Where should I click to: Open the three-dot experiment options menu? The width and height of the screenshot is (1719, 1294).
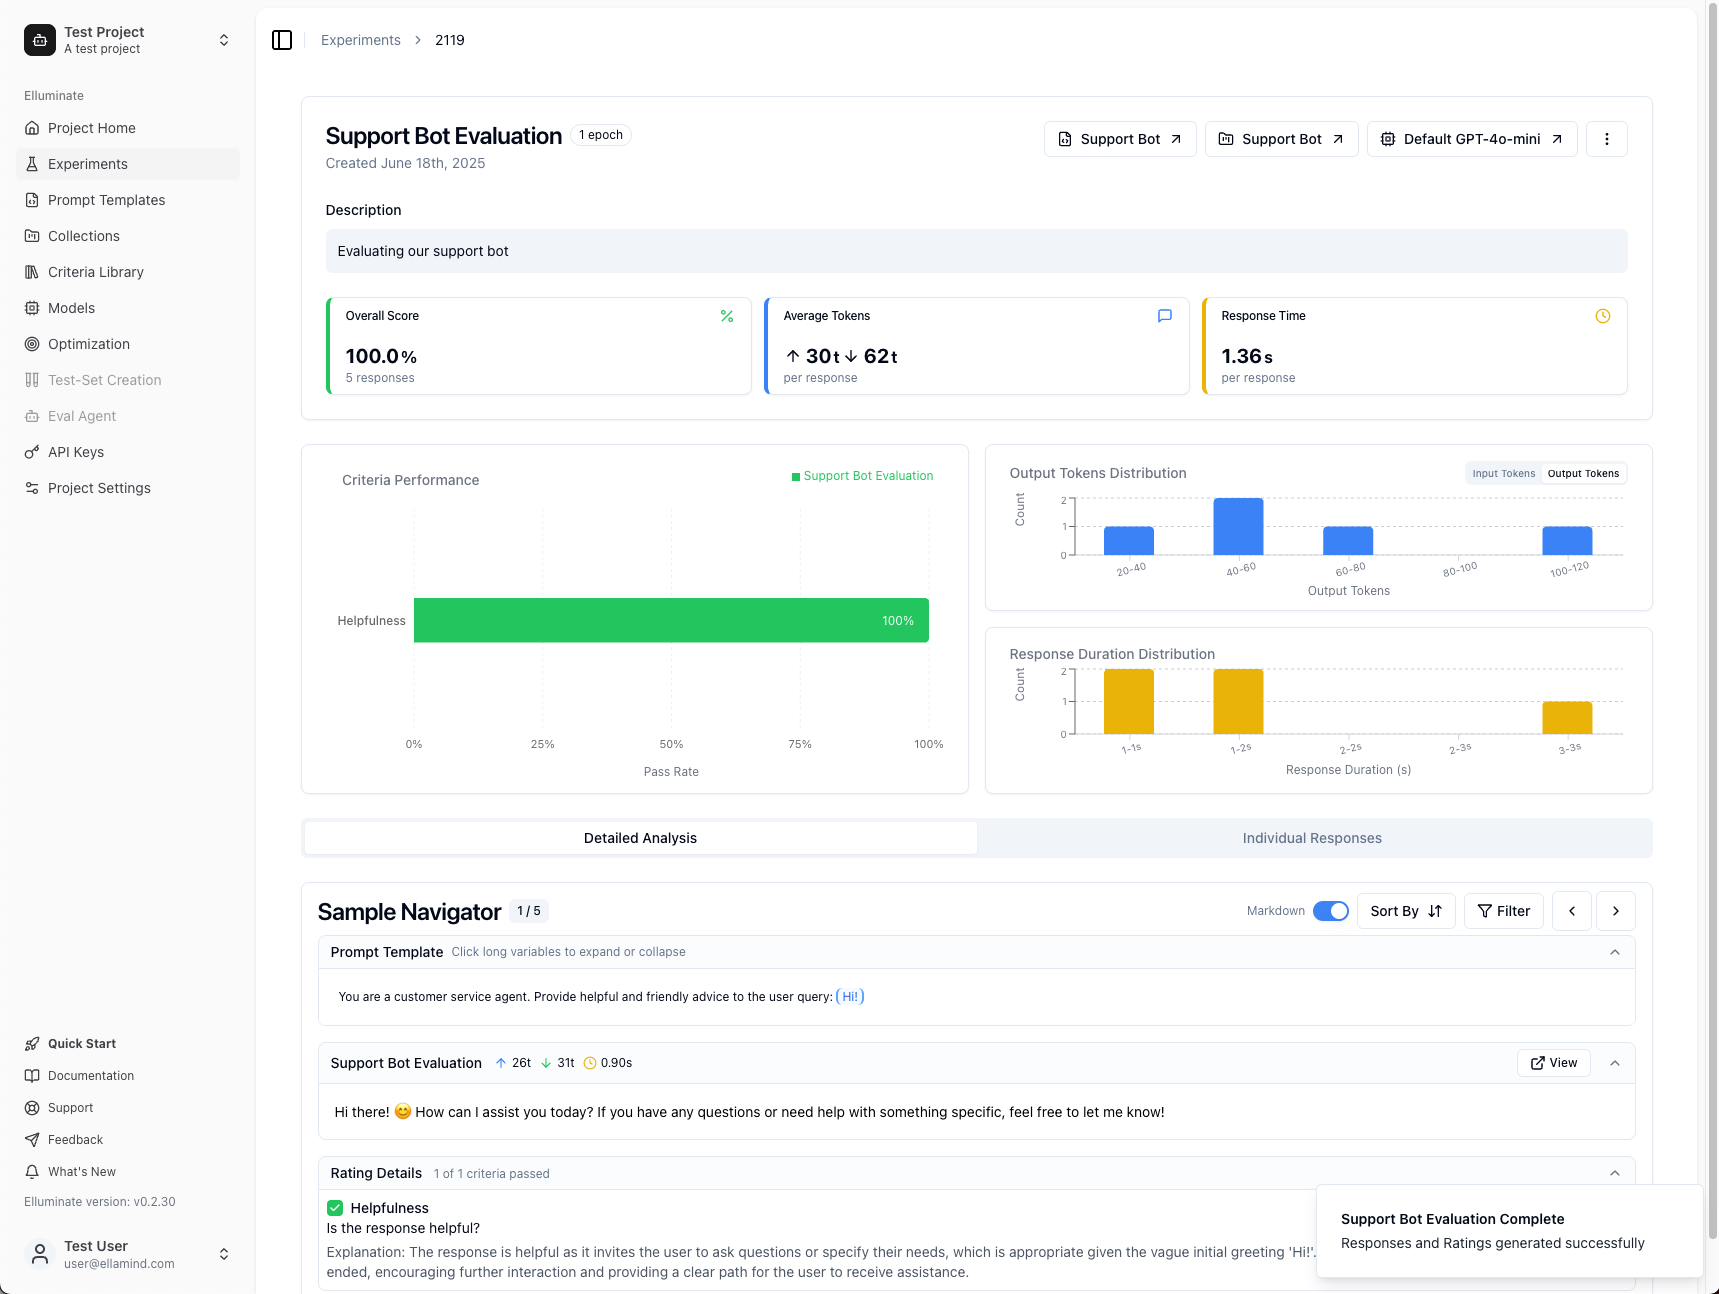tap(1607, 139)
